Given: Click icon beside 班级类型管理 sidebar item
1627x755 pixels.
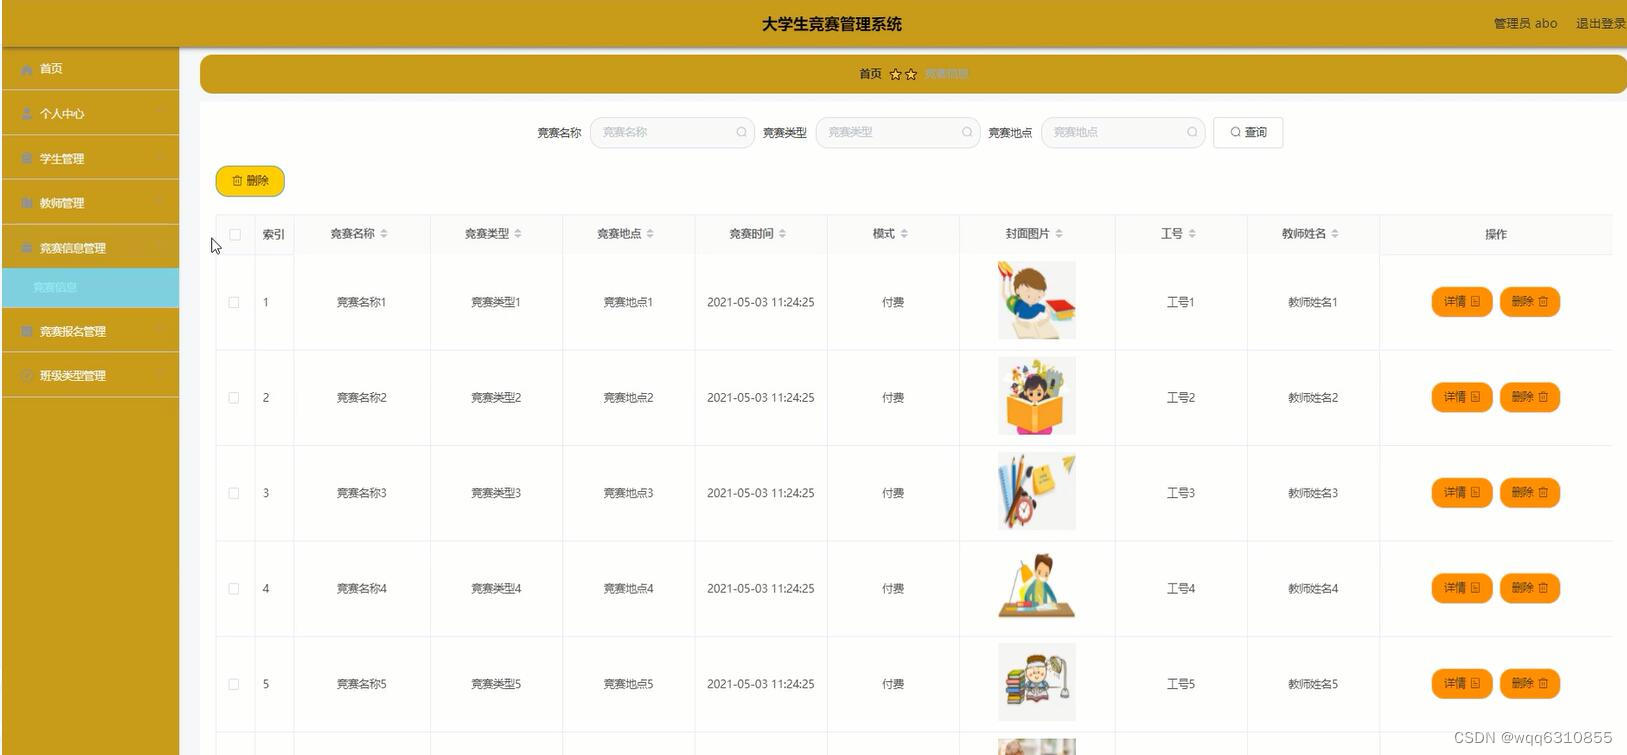Looking at the screenshot, I should (x=27, y=376).
